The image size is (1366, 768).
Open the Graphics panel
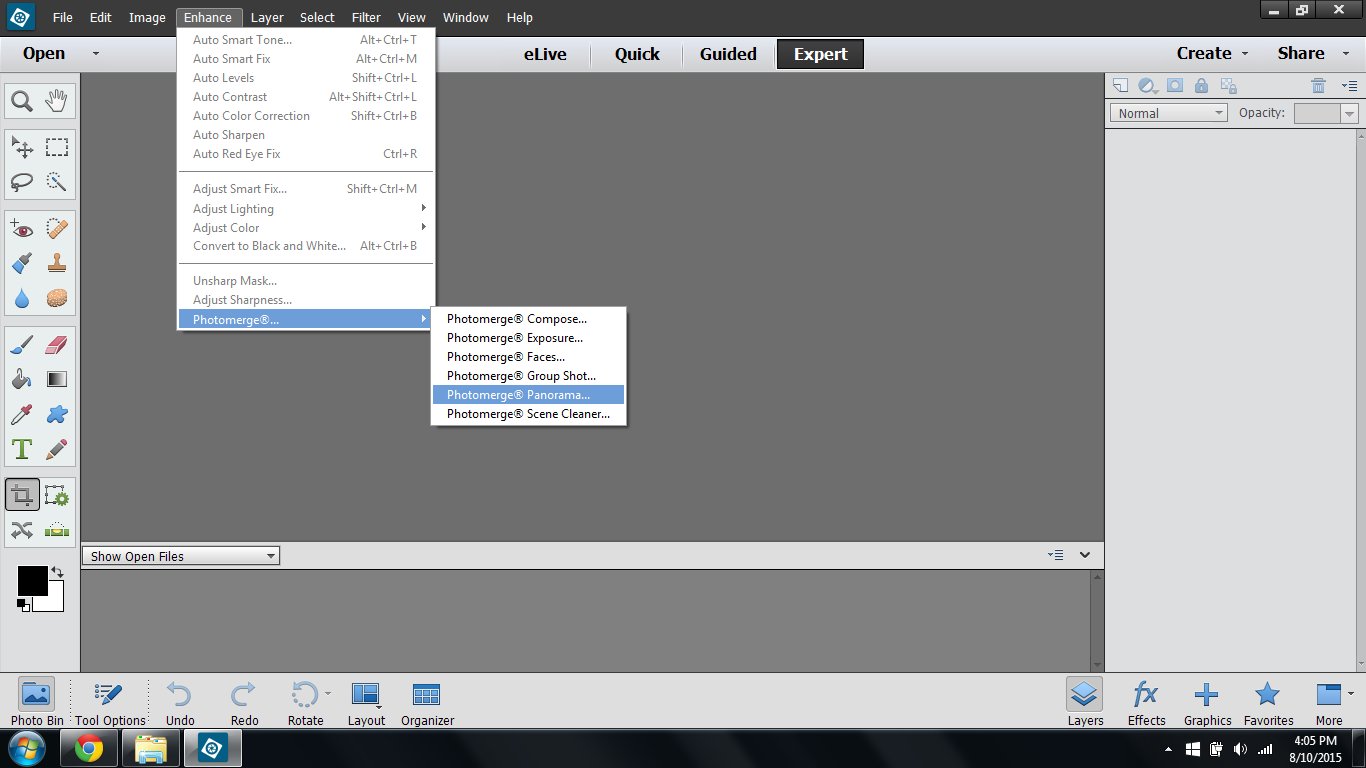(x=1207, y=702)
